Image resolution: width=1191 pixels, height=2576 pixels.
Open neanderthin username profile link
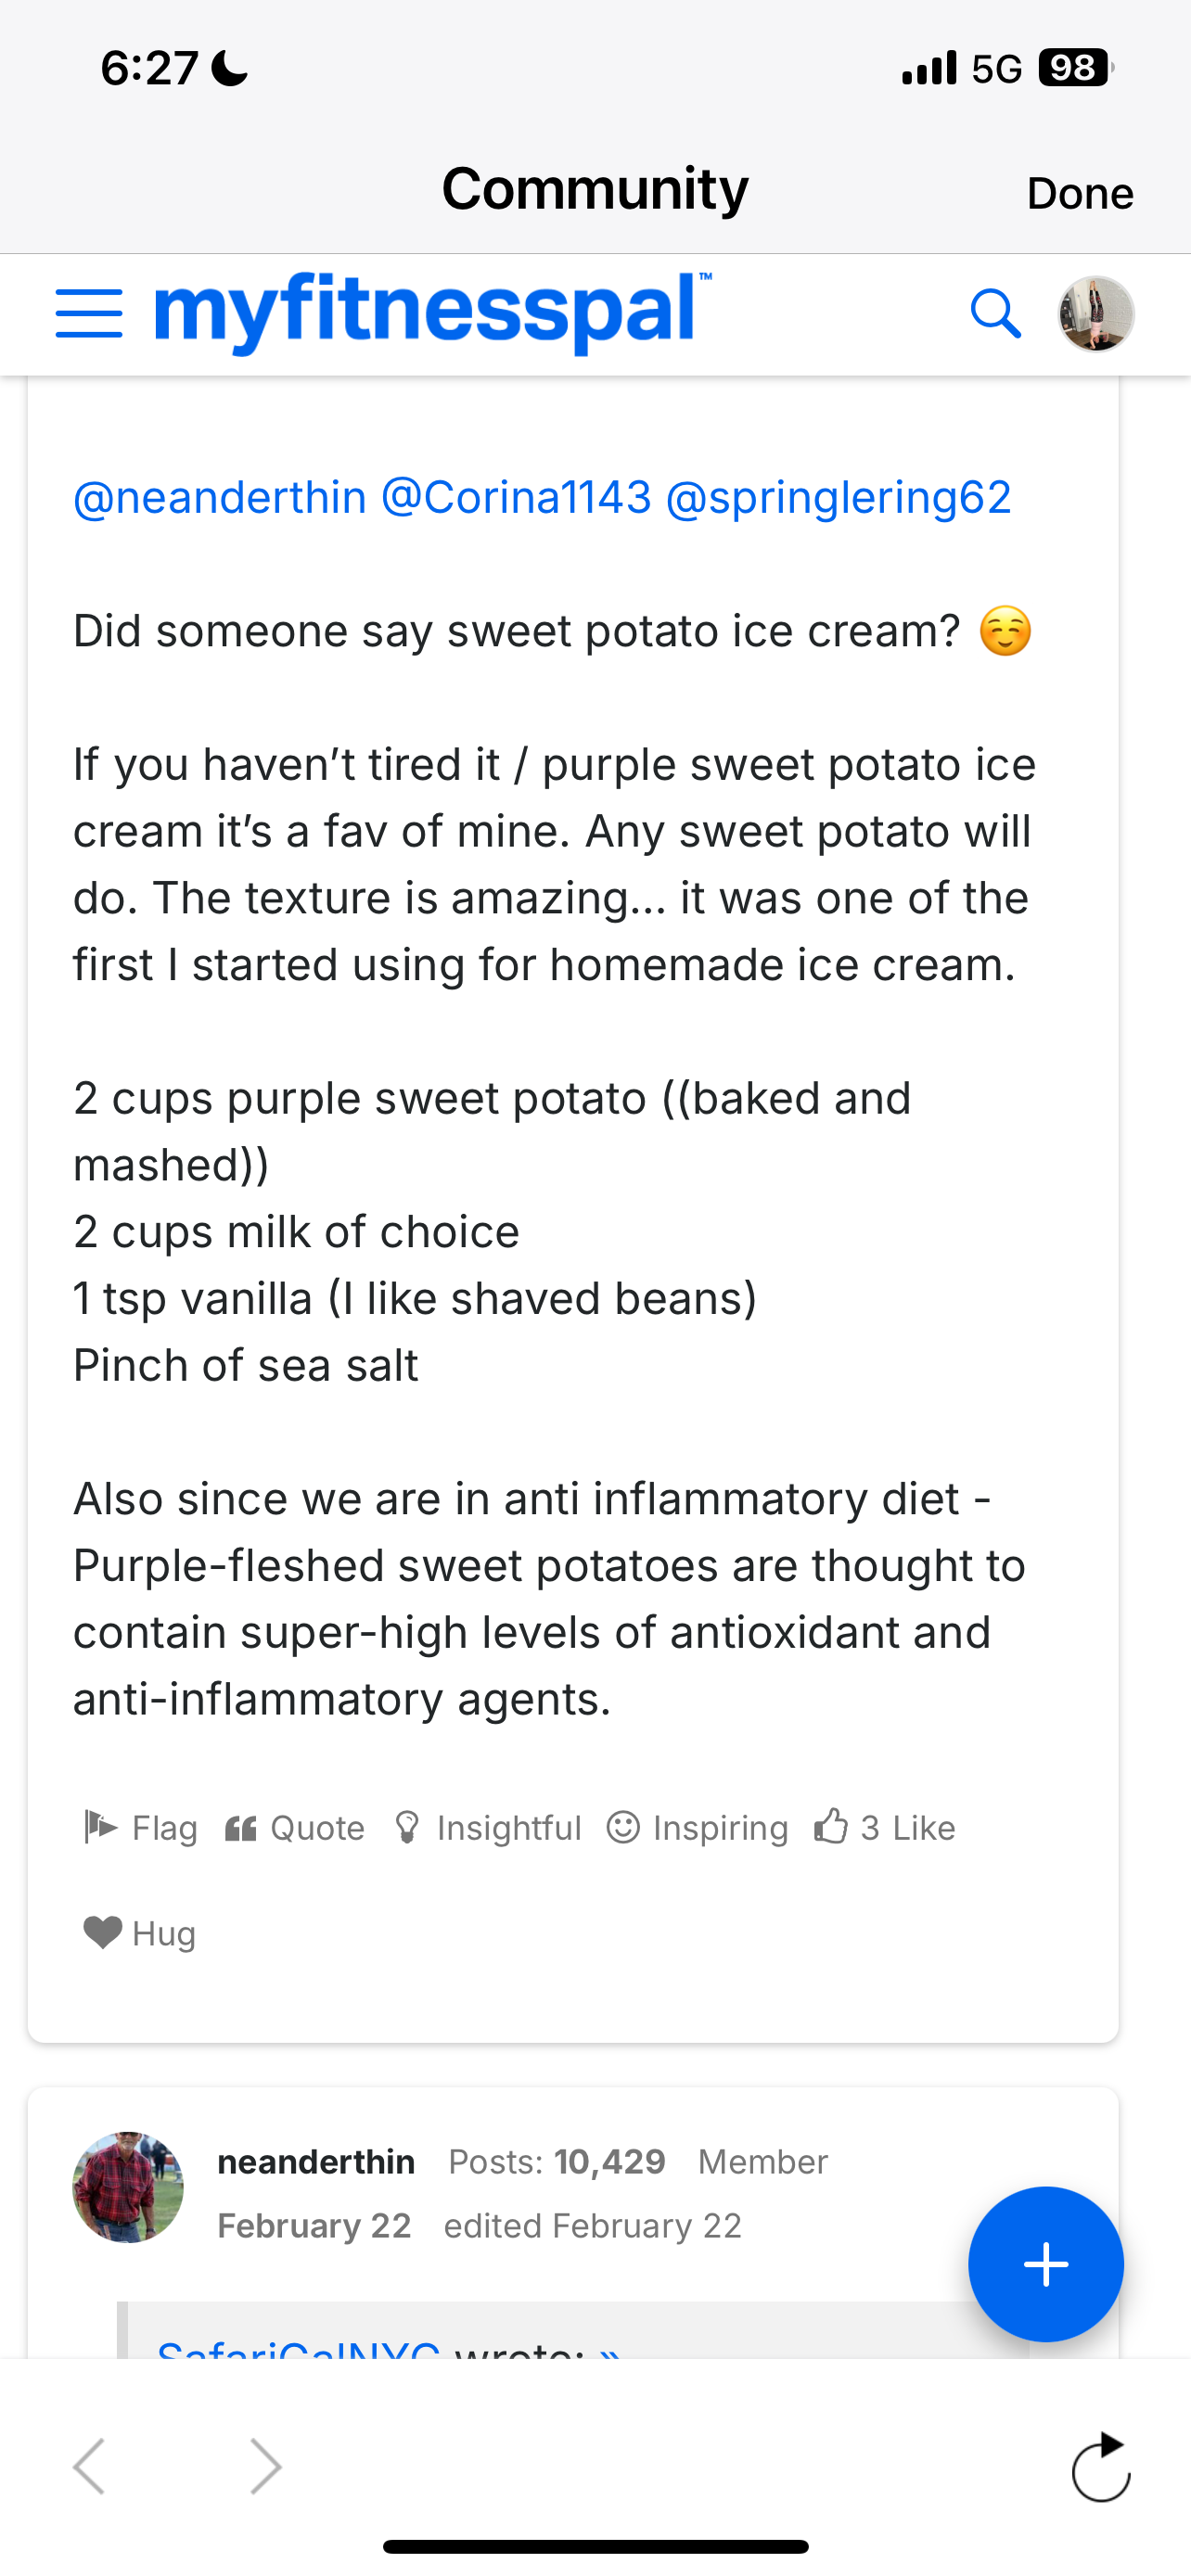point(316,2162)
